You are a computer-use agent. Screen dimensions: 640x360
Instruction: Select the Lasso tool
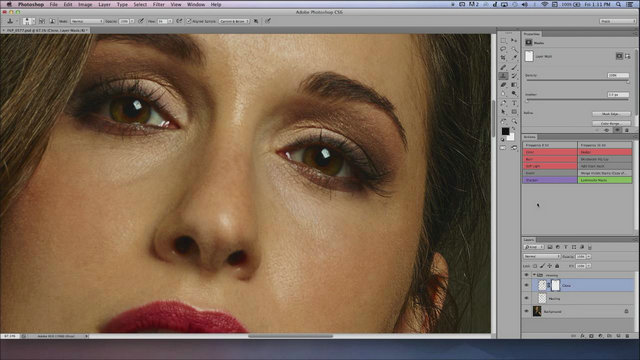[504, 49]
